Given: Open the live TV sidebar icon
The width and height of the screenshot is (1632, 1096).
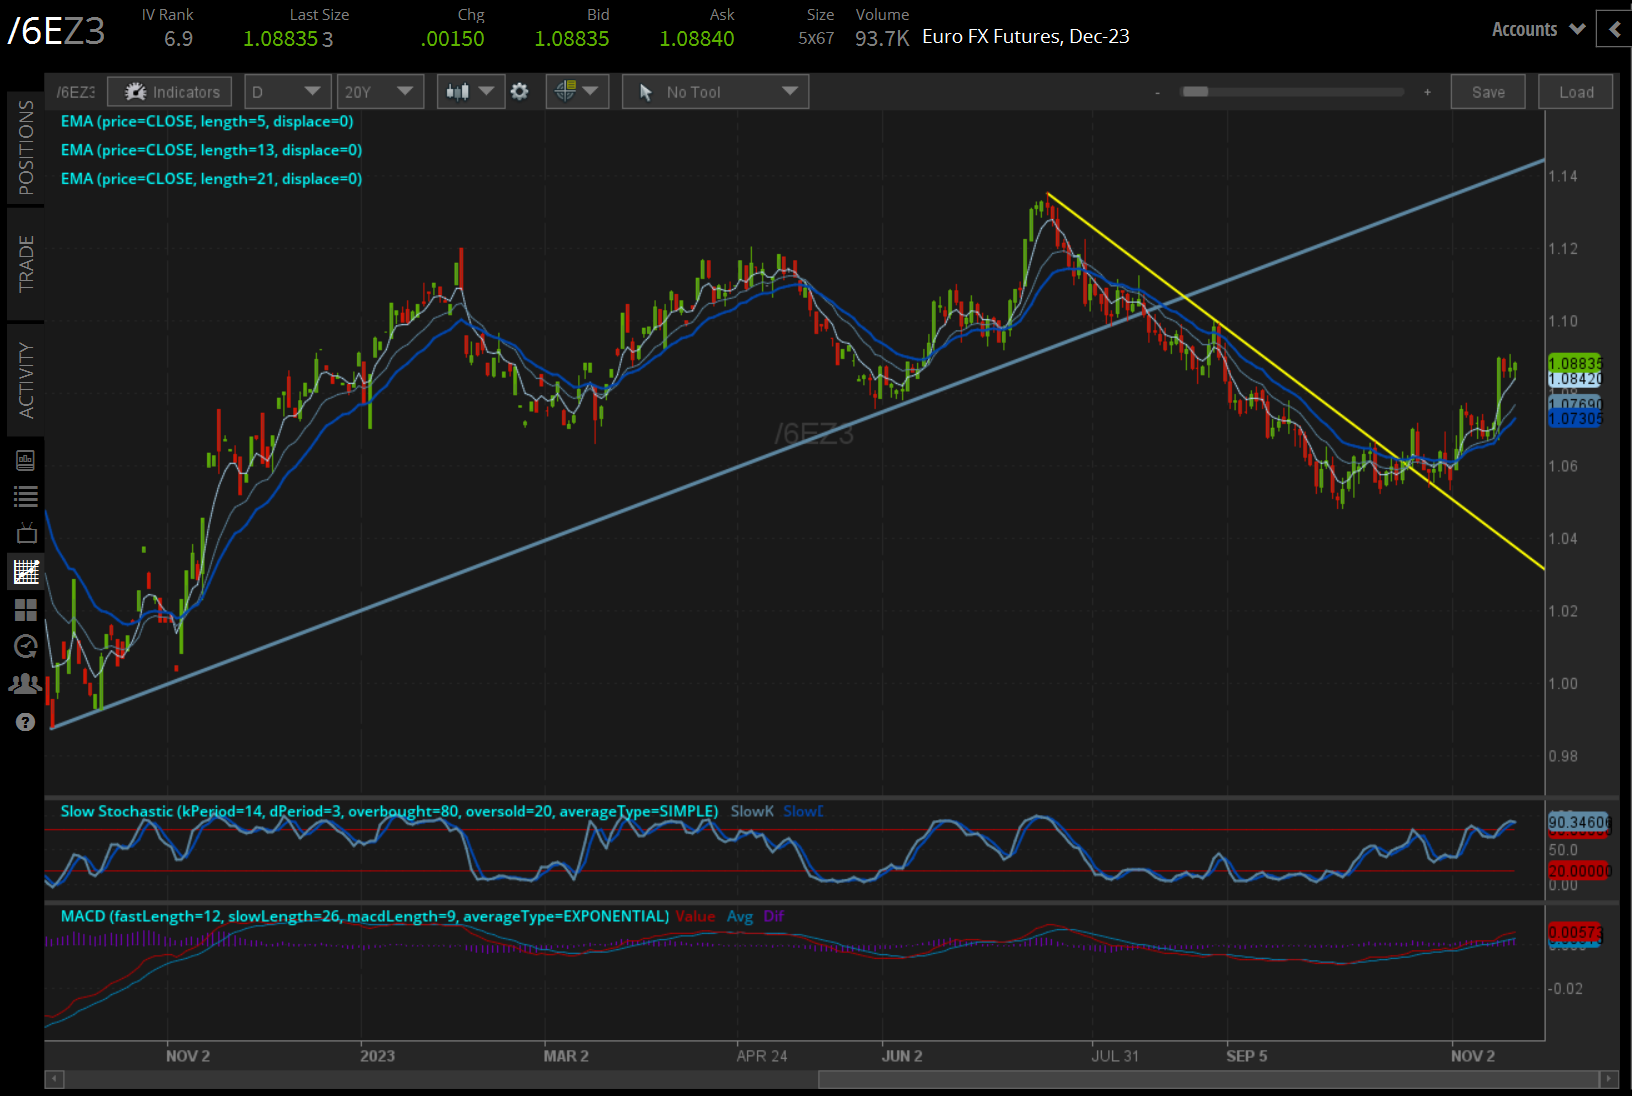Looking at the screenshot, I should (x=26, y=533).
